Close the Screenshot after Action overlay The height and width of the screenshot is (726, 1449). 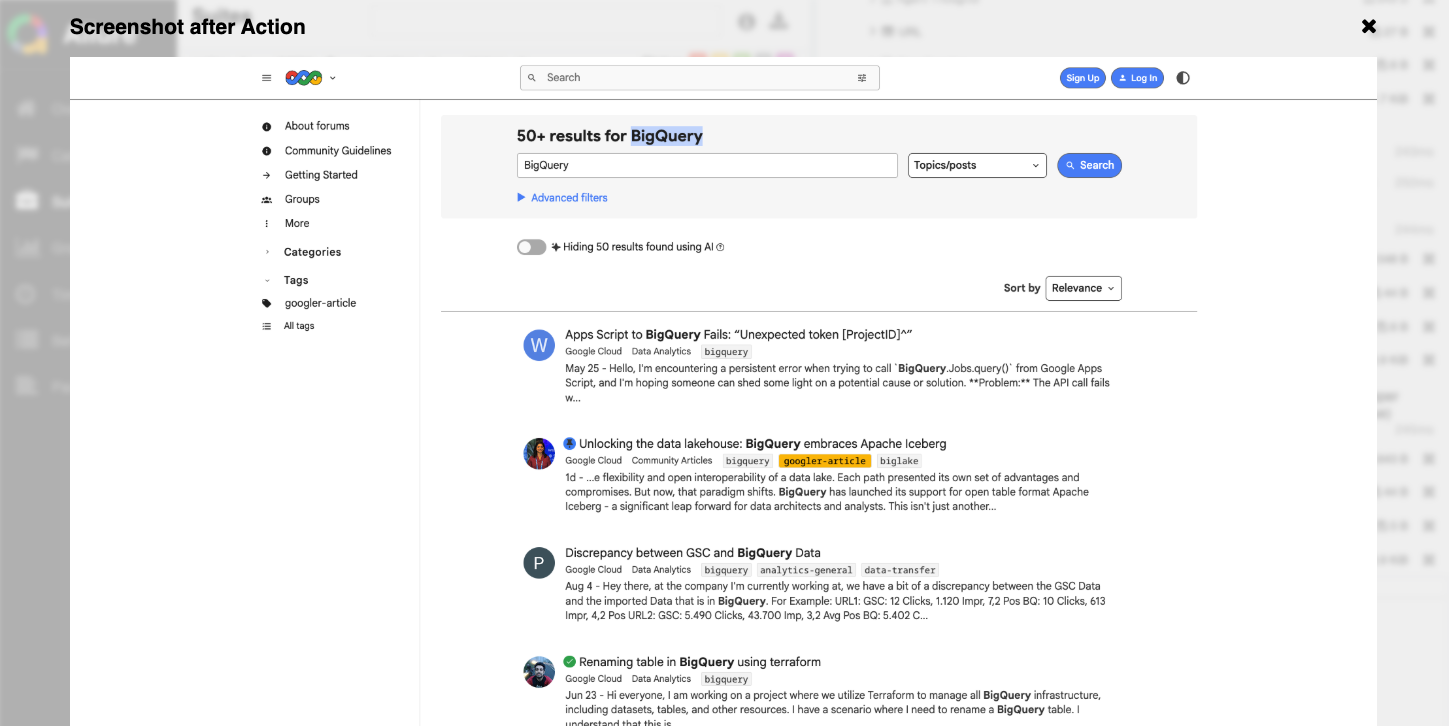click(x=1369, y=26)
